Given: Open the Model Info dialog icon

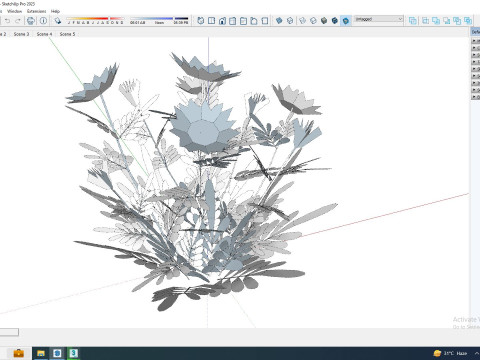Looking at the screenshot, I should [43, 21].
